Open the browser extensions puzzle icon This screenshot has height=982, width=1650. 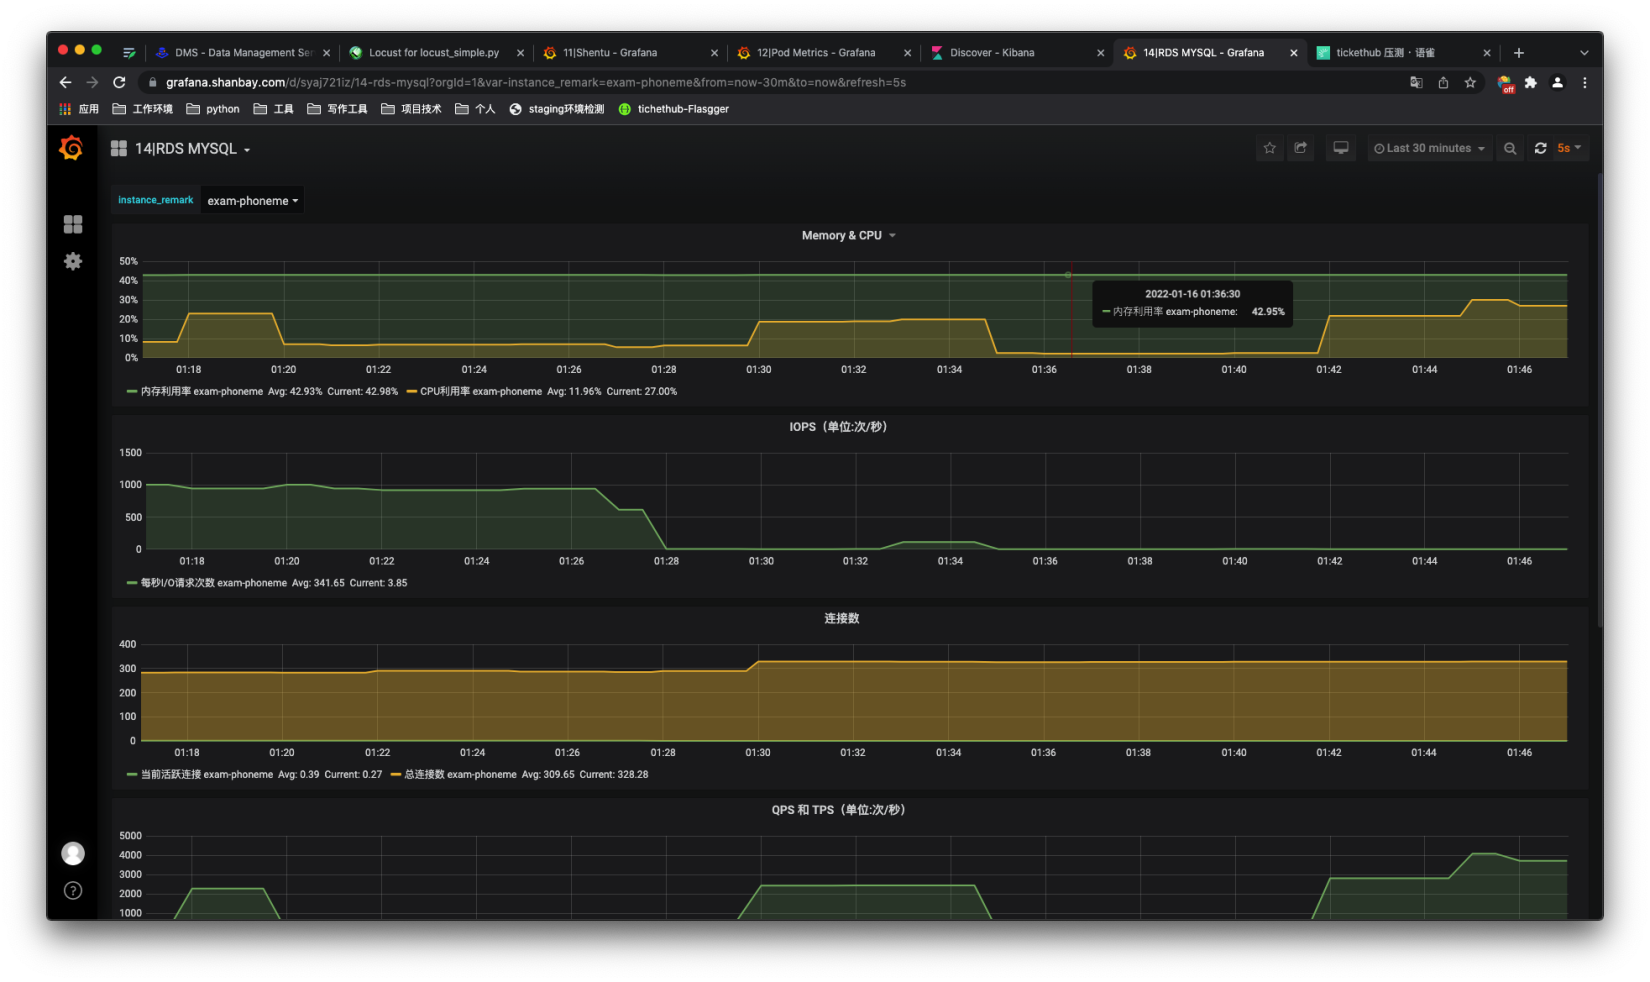pyautogui.click(x=1530, y=82)
